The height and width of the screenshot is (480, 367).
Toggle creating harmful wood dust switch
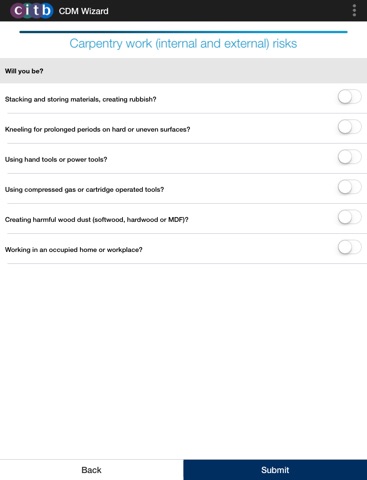[349, 217]
